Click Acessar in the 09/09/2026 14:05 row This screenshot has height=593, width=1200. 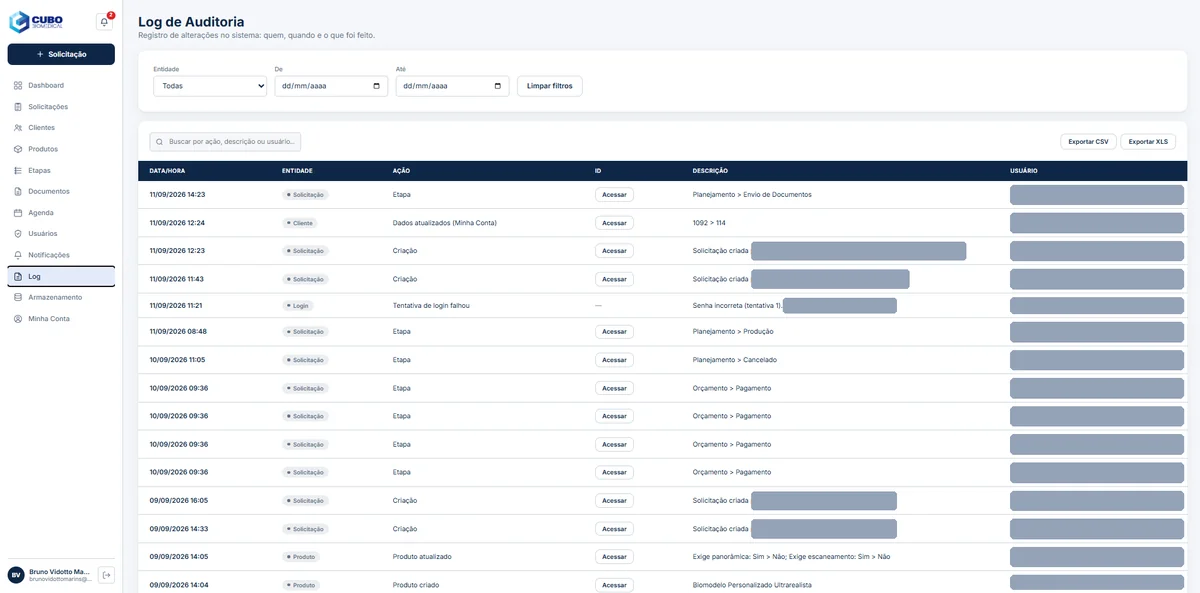614,557
